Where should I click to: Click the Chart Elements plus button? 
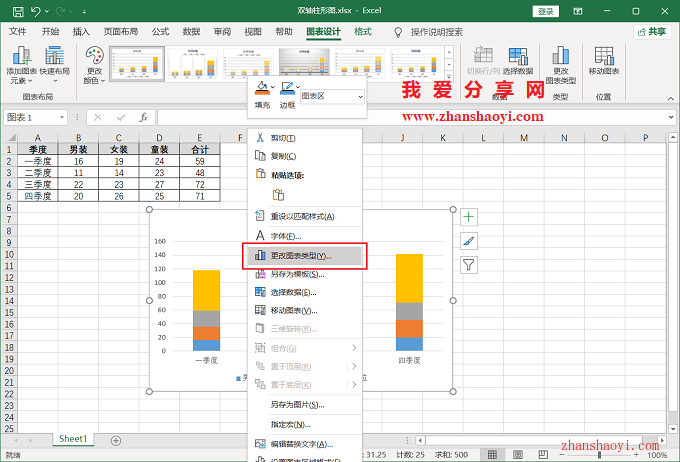coord(469,217)
